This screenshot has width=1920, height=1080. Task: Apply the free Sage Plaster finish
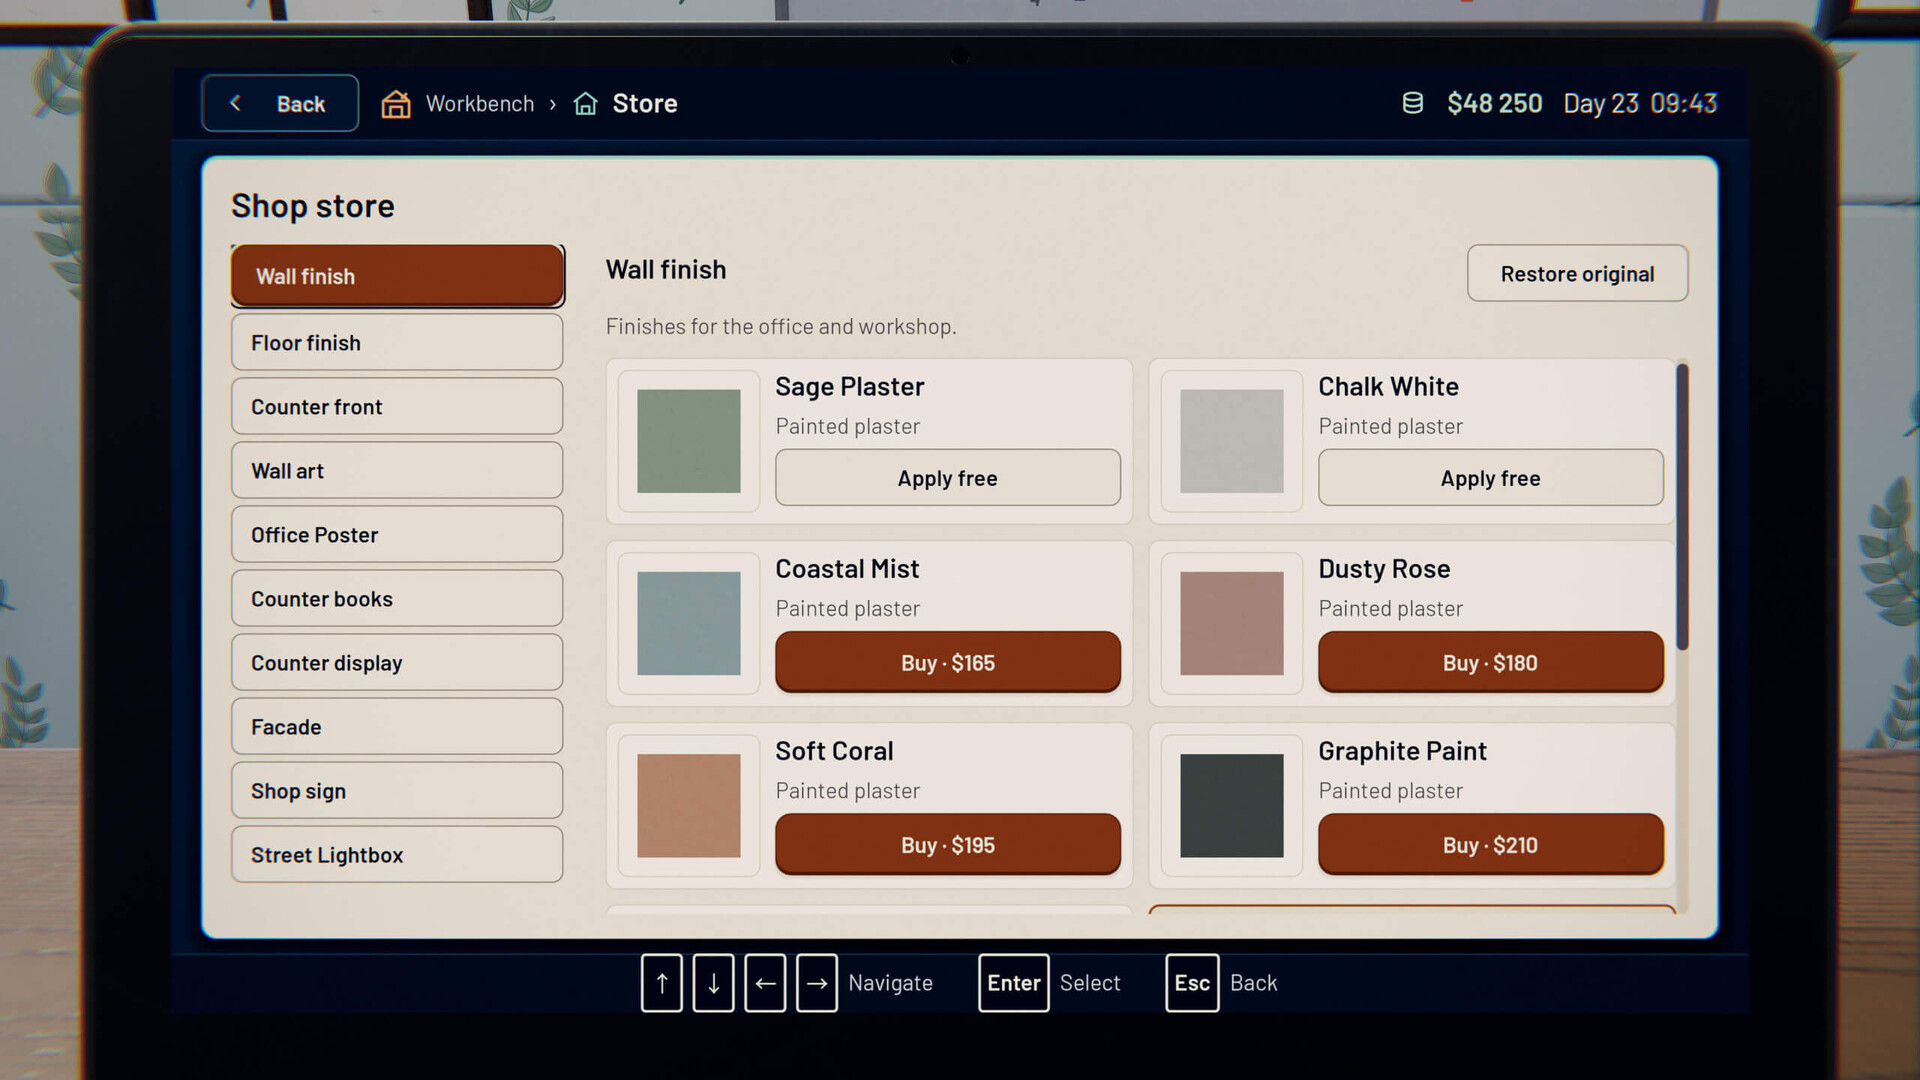tap(947, 478)
